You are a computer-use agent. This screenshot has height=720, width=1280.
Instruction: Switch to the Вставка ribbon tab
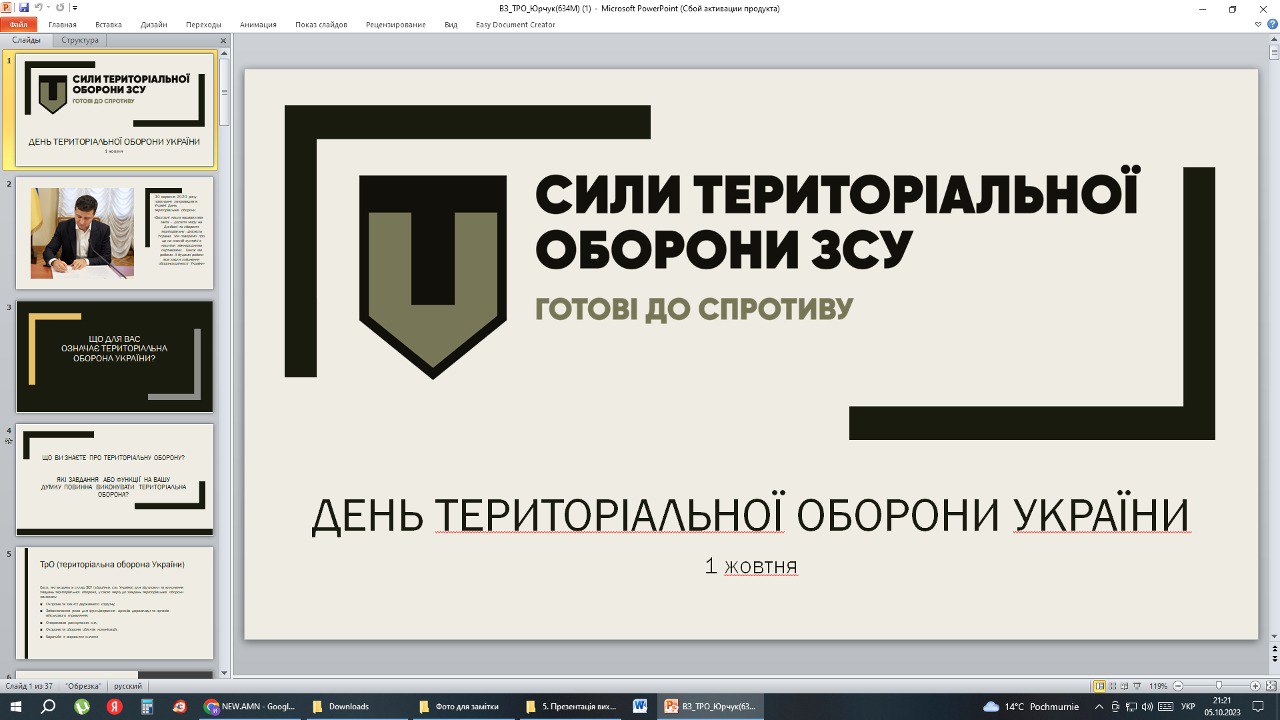coord(109,24)
